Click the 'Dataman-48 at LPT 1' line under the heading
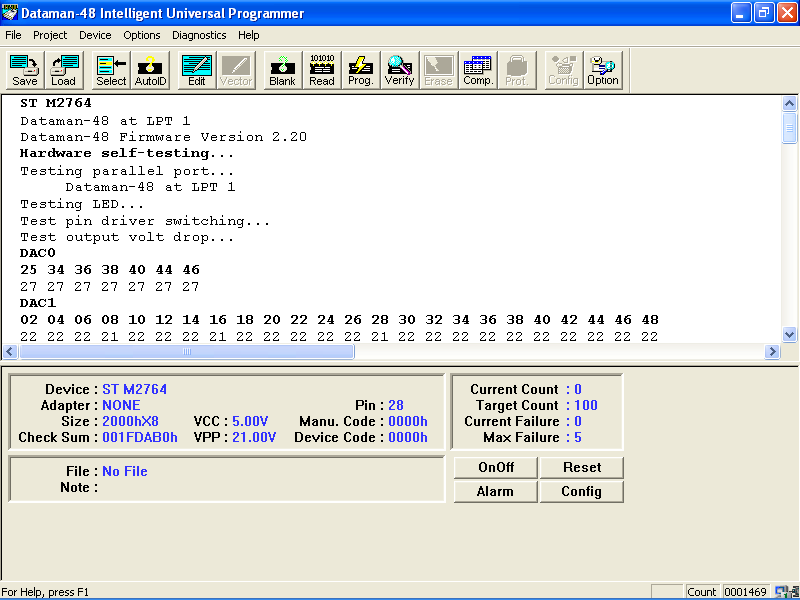Image resolution: width=800 pixels, height=600 pixels. (x=105, y=121)
